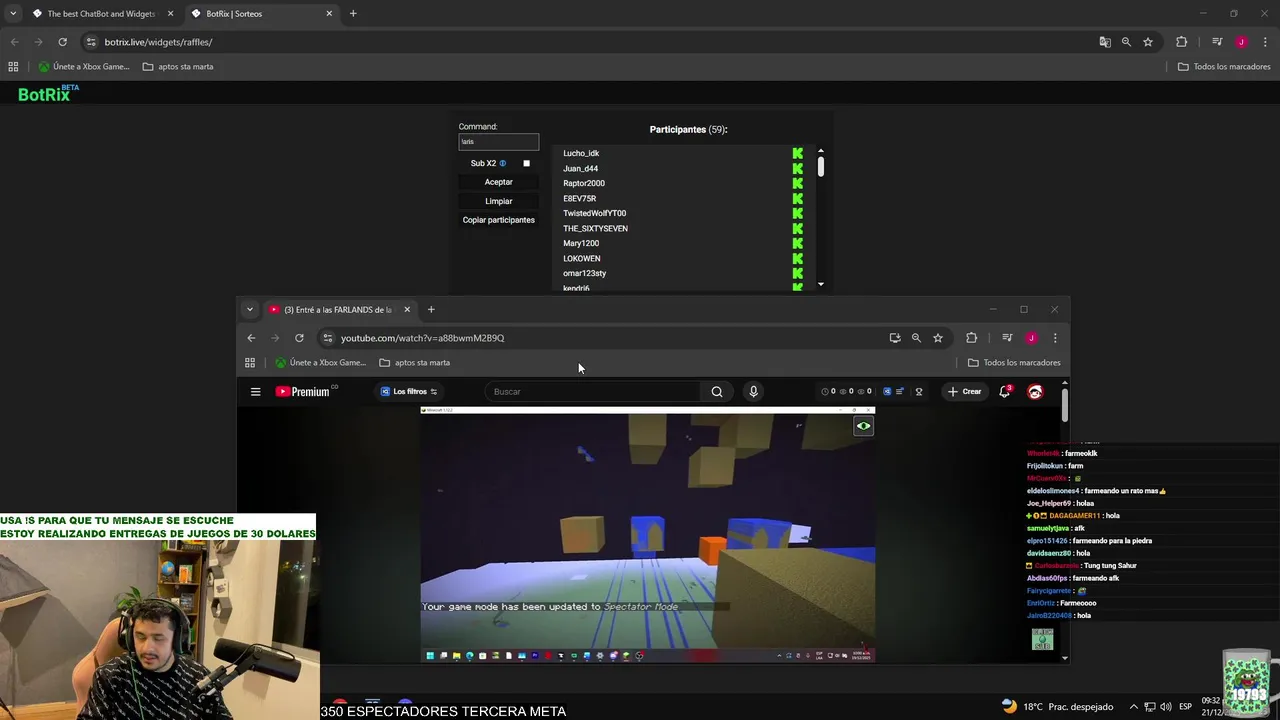Click the YouTube Crear button
Screen dimensions: 1280x720
tap(965, 392)
